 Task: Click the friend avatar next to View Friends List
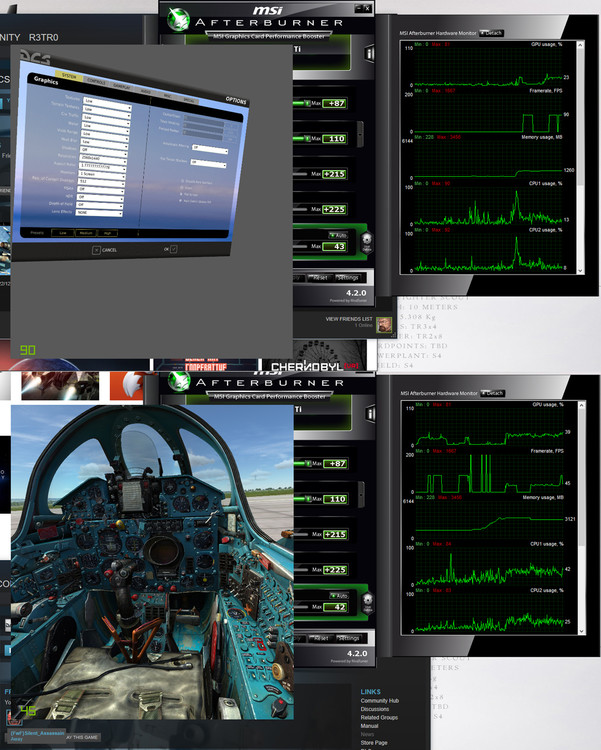click(384, 325)
